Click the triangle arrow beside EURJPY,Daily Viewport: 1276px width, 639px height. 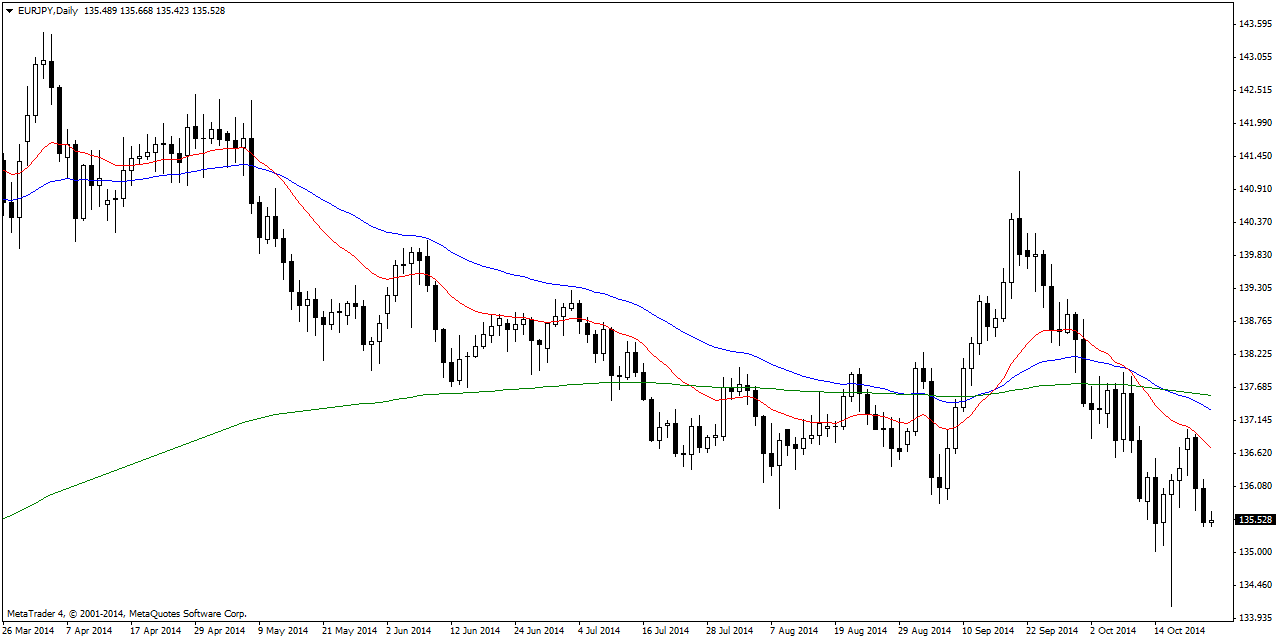(x=9, y=10)
